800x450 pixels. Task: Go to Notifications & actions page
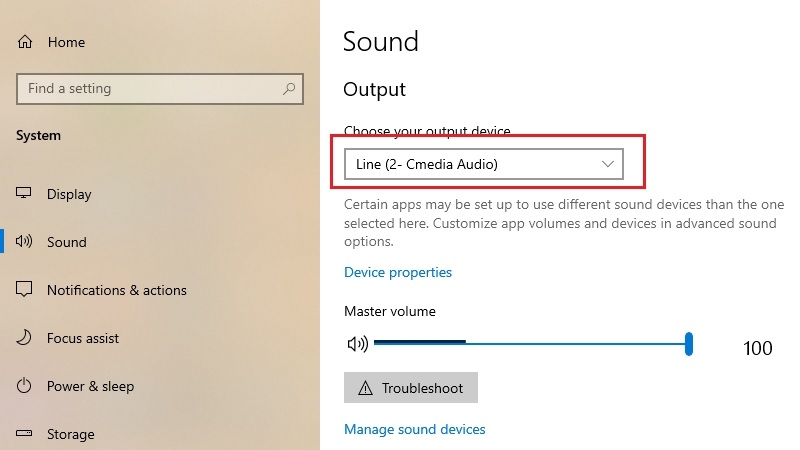click(x=117, y=290)
